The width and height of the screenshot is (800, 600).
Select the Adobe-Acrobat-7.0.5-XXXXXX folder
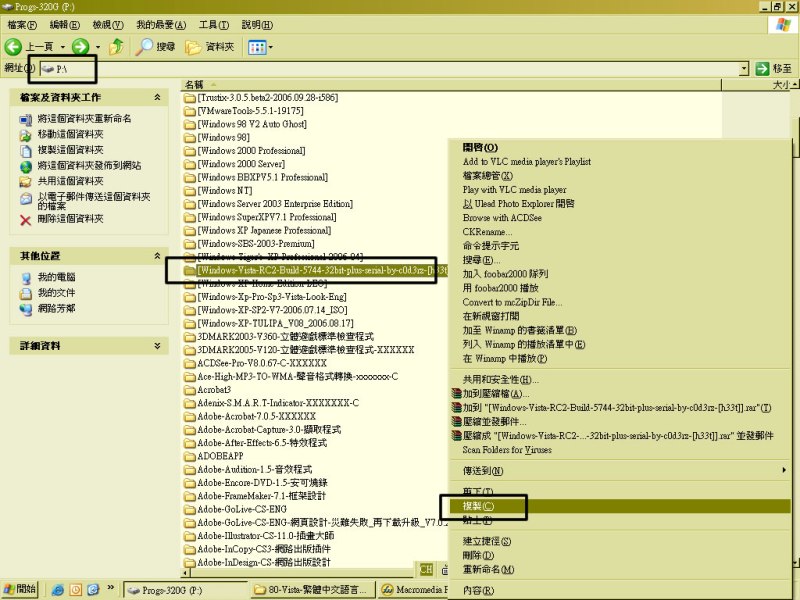tap(249, 417)
